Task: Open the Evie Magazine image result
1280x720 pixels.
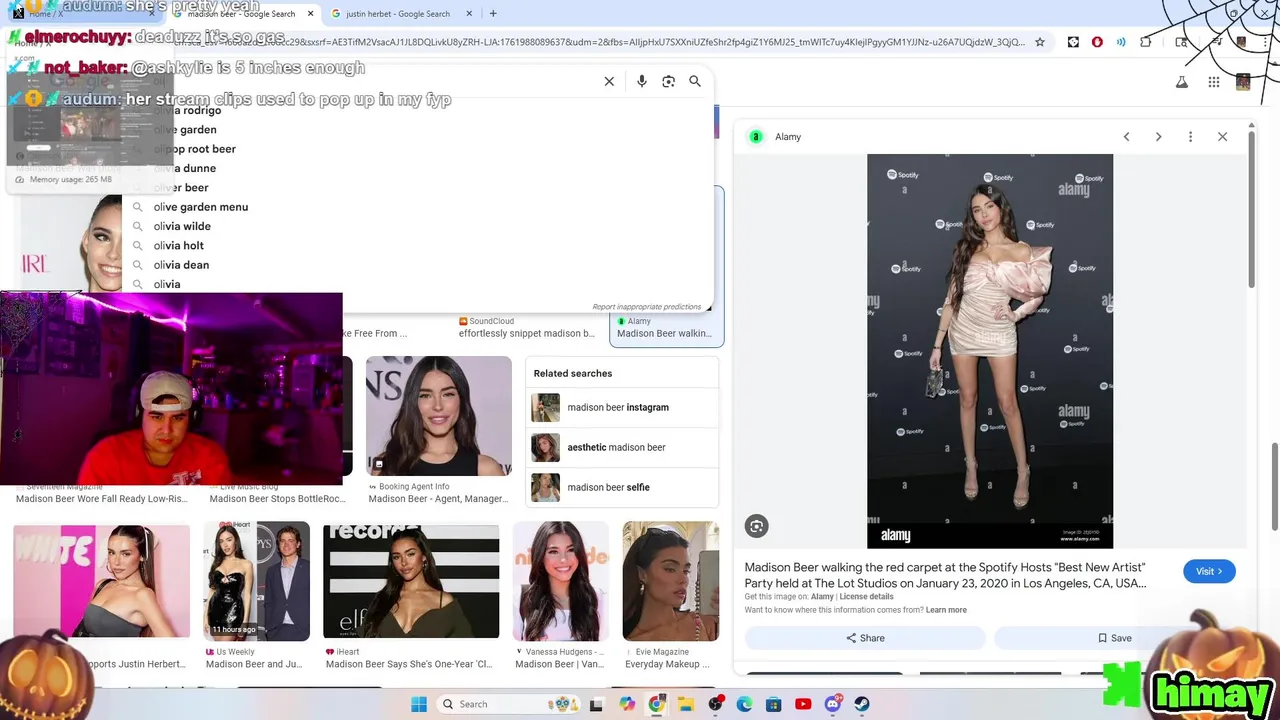Action: (x=670, y=580)
